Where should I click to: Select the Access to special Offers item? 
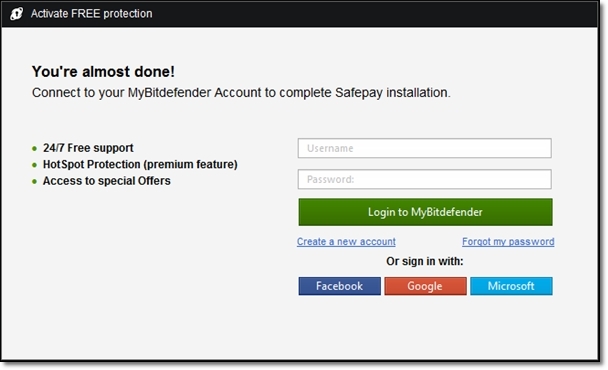(107, 181)
